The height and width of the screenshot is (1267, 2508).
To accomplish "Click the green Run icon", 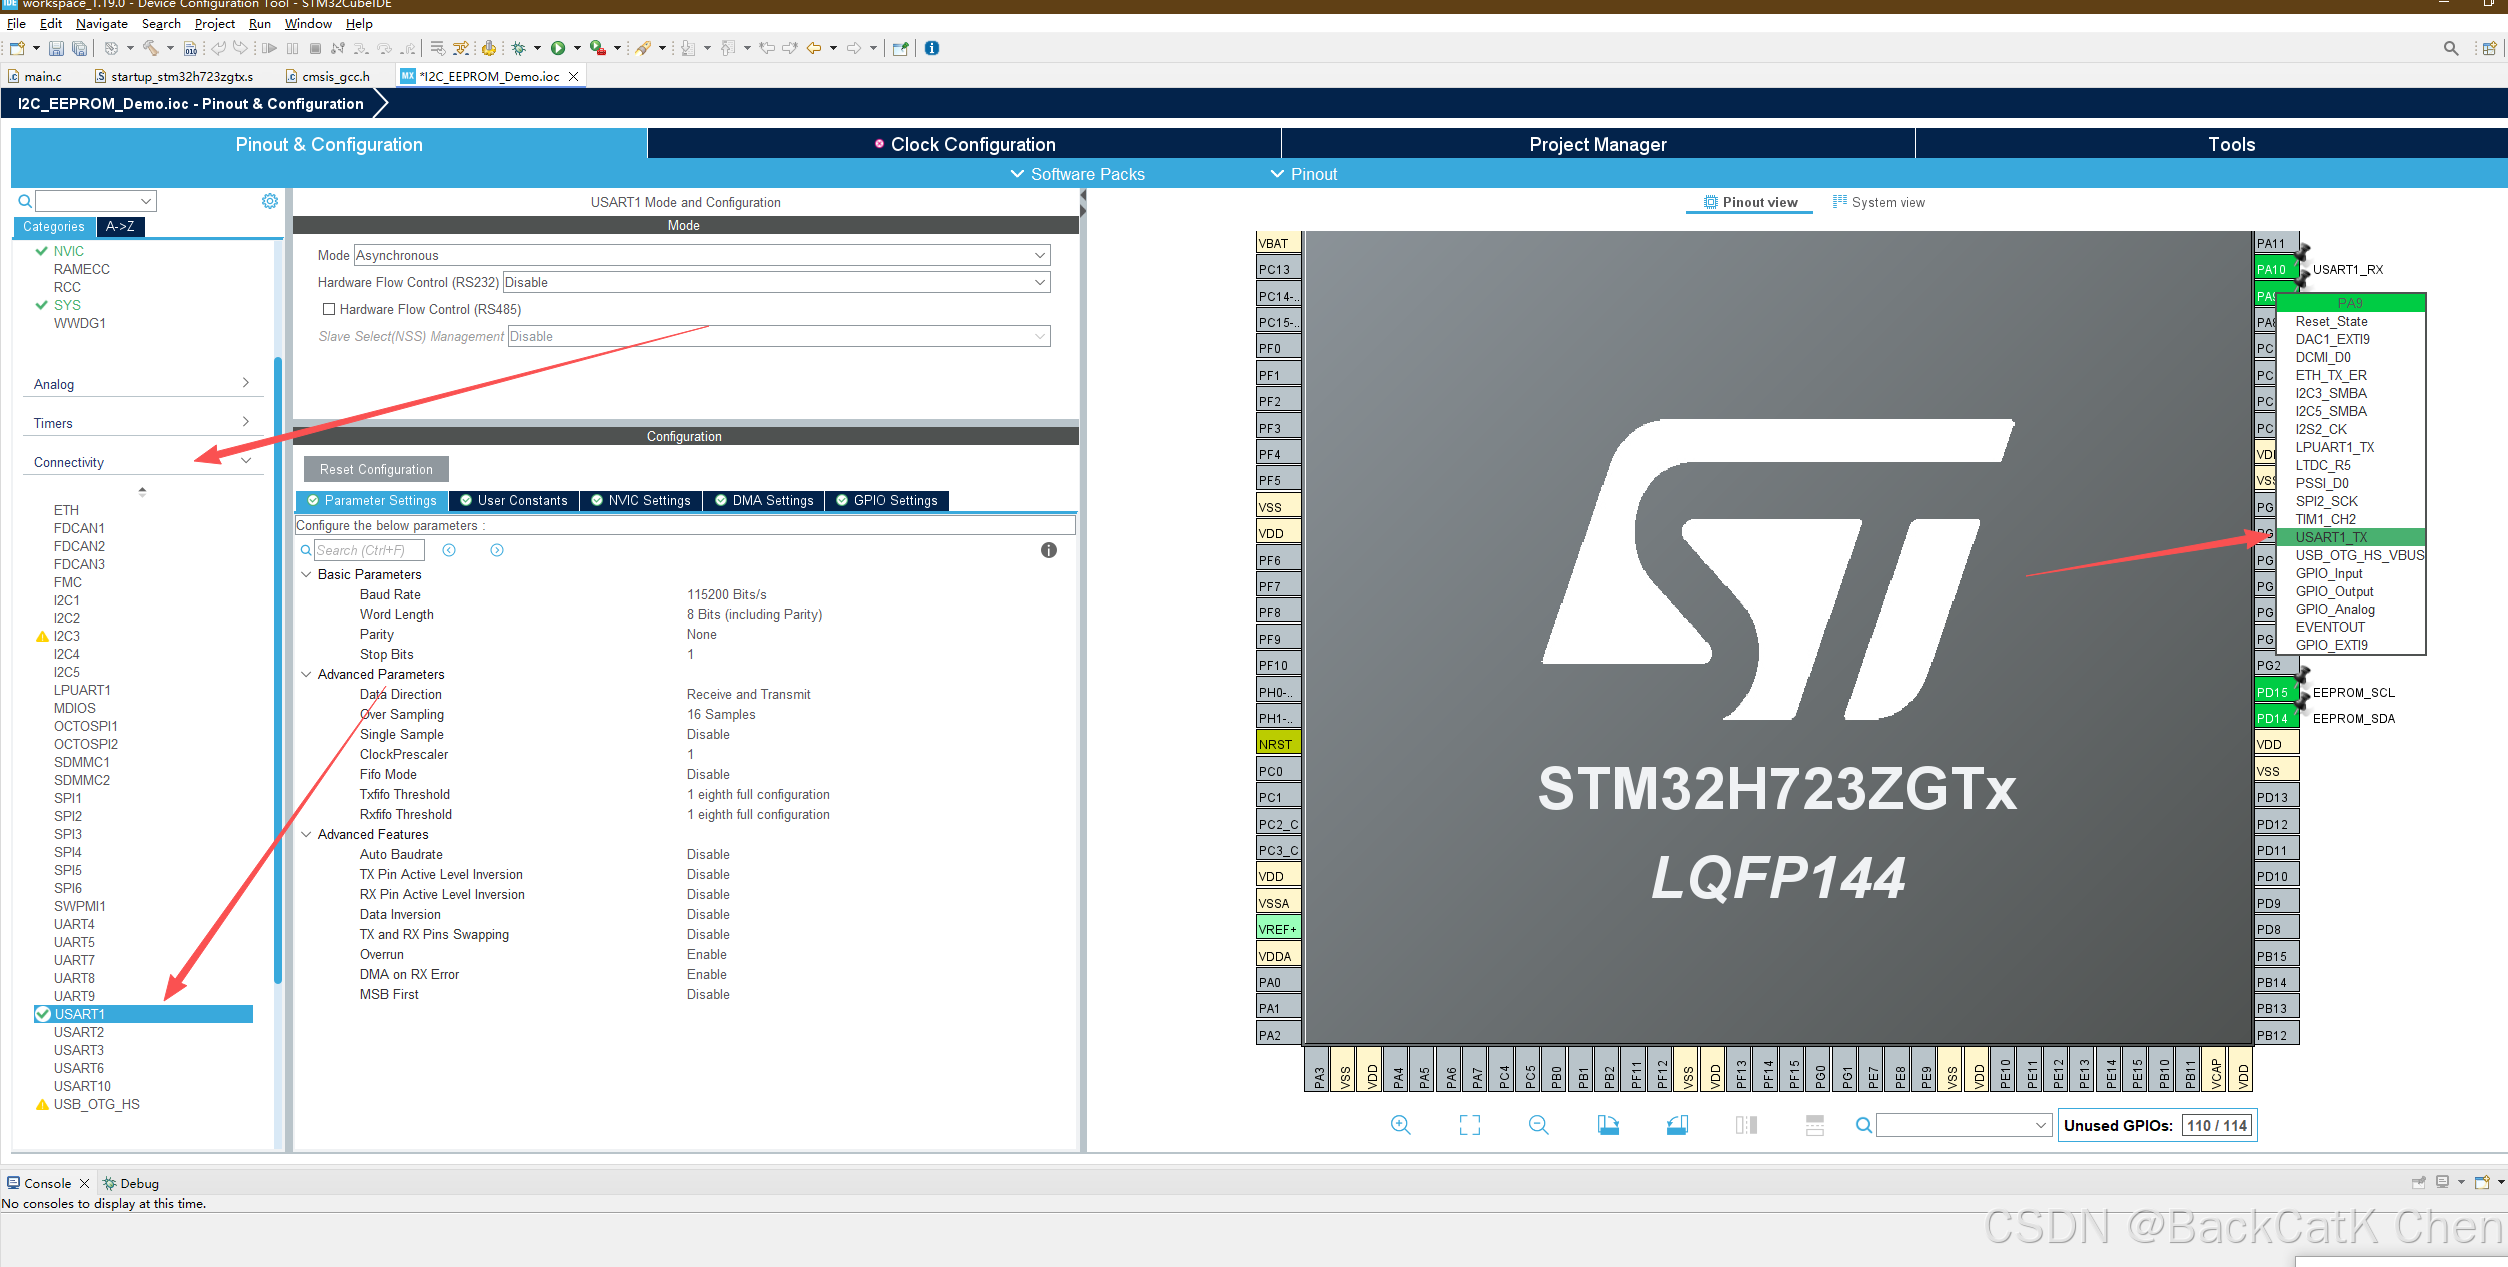I will tap(558, 48).
